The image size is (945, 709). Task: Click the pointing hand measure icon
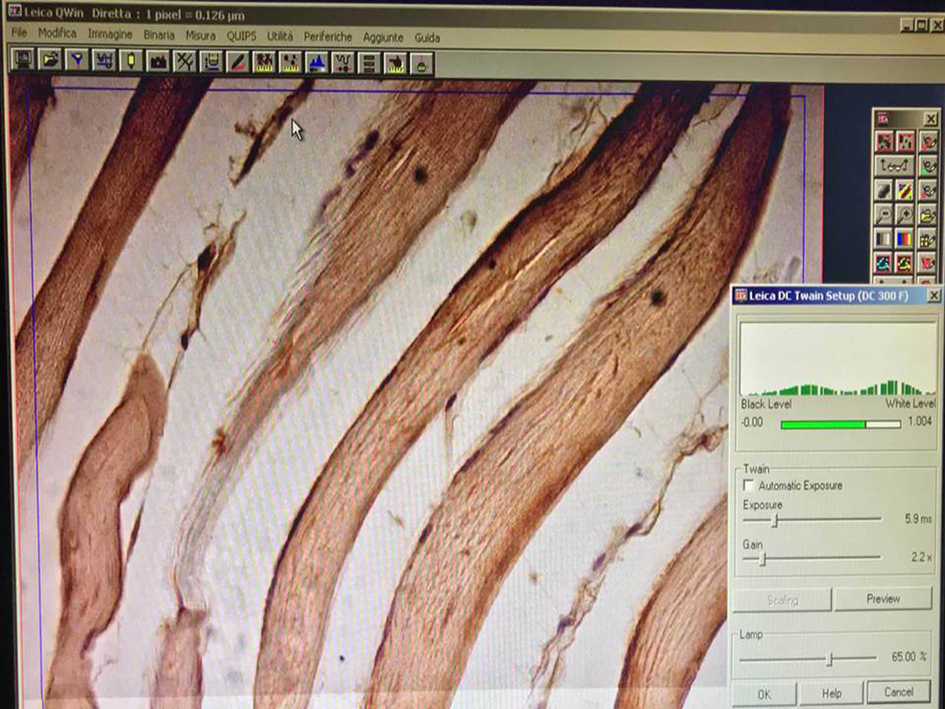click(x=395, y=63)
